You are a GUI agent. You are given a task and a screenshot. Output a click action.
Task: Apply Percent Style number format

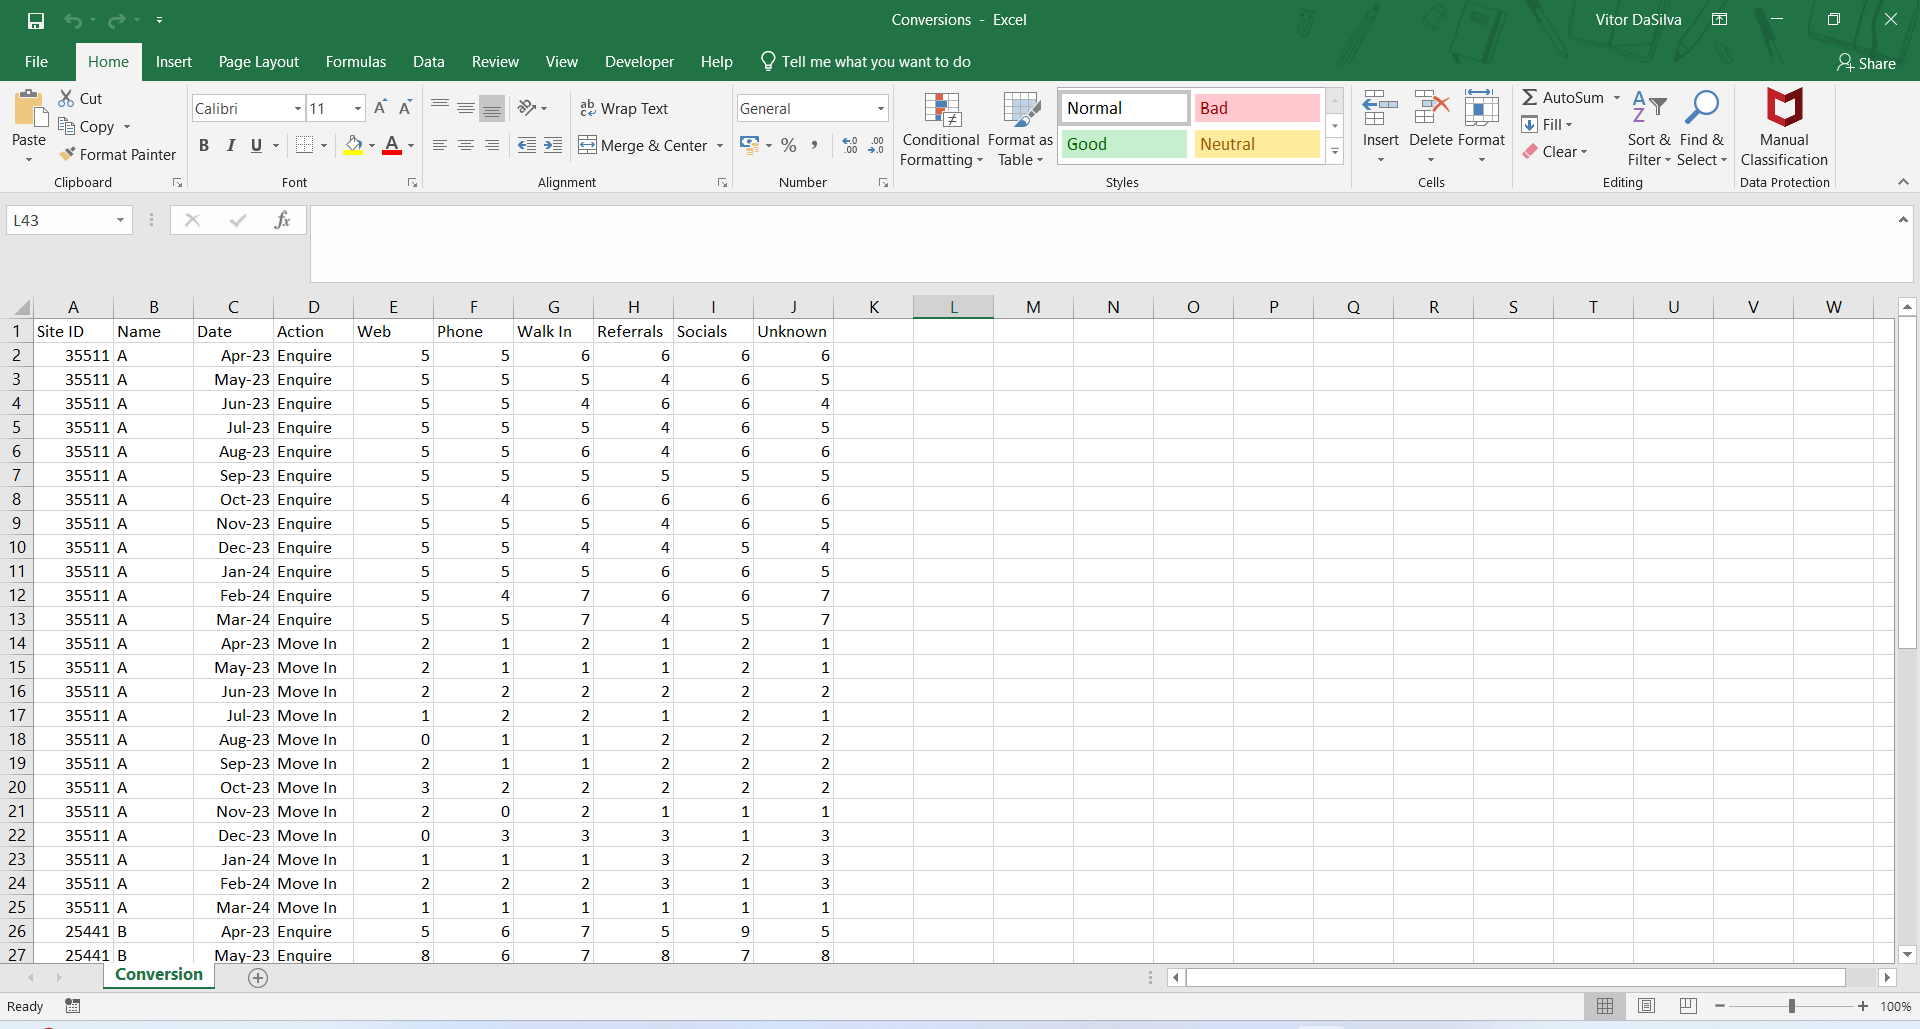pyautogui.click(x=789, y=145)
